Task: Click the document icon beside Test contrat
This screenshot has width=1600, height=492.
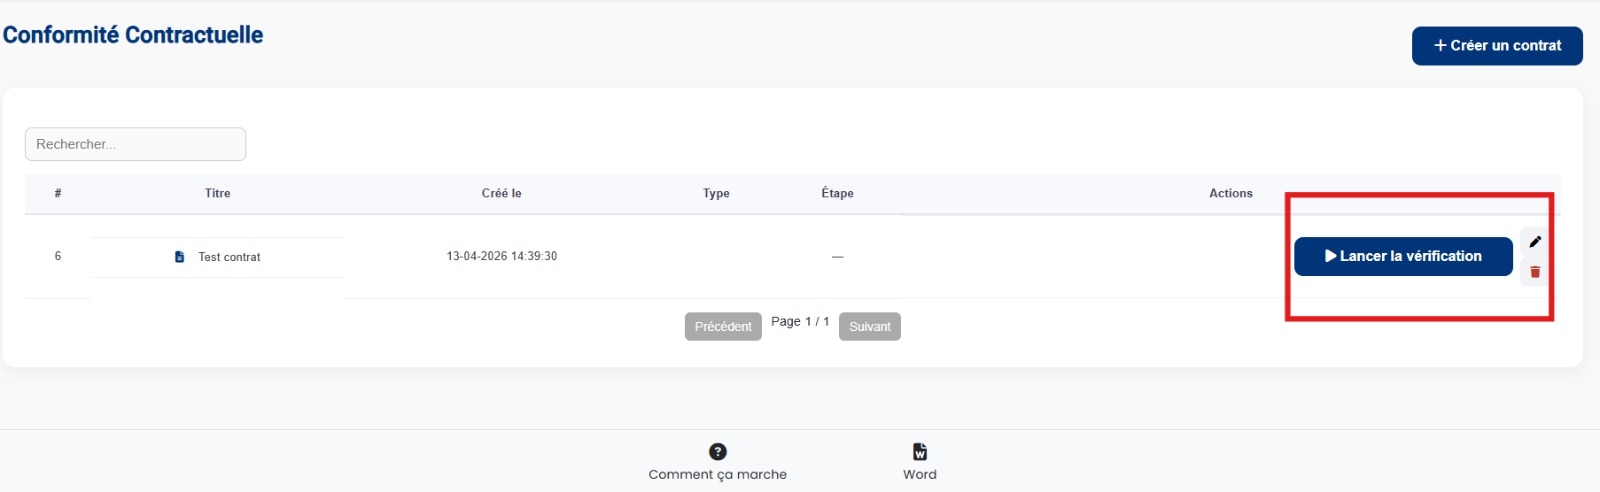Action: [180, 257]
